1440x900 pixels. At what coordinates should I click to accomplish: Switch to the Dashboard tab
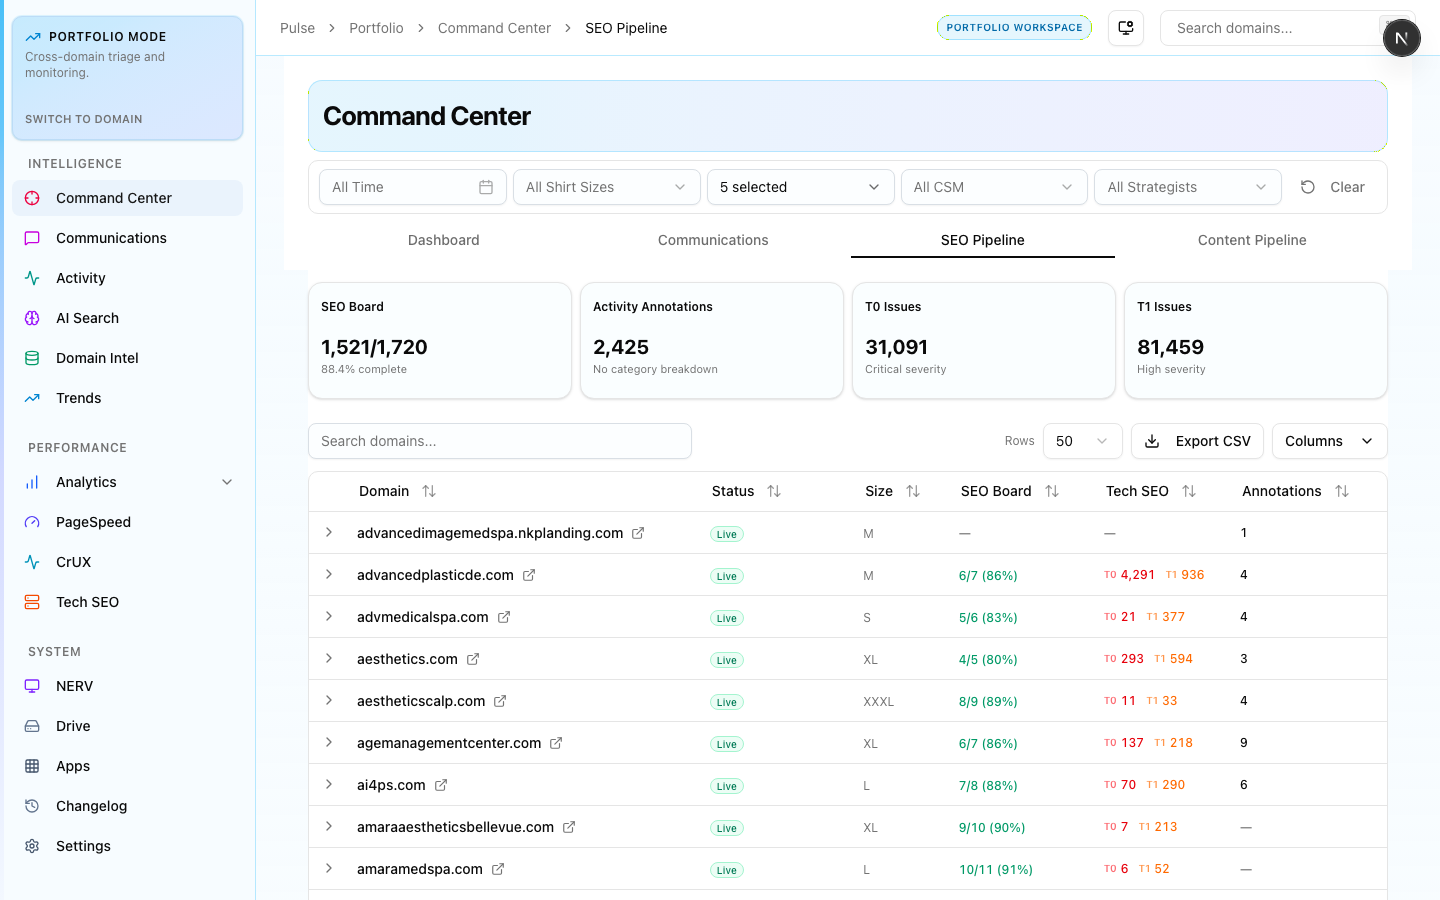pyautogui.click(x=443, y=240)
